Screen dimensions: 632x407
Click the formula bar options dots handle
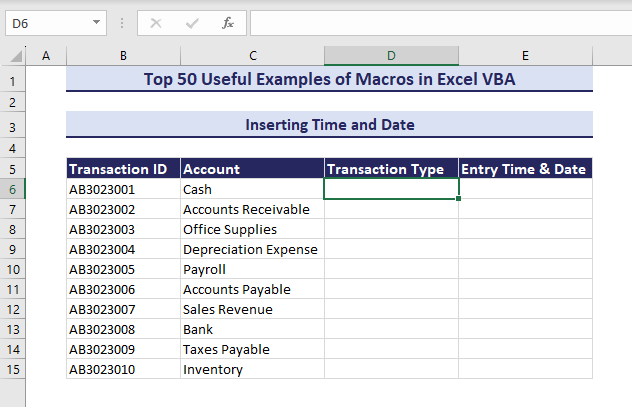point(122,22)
